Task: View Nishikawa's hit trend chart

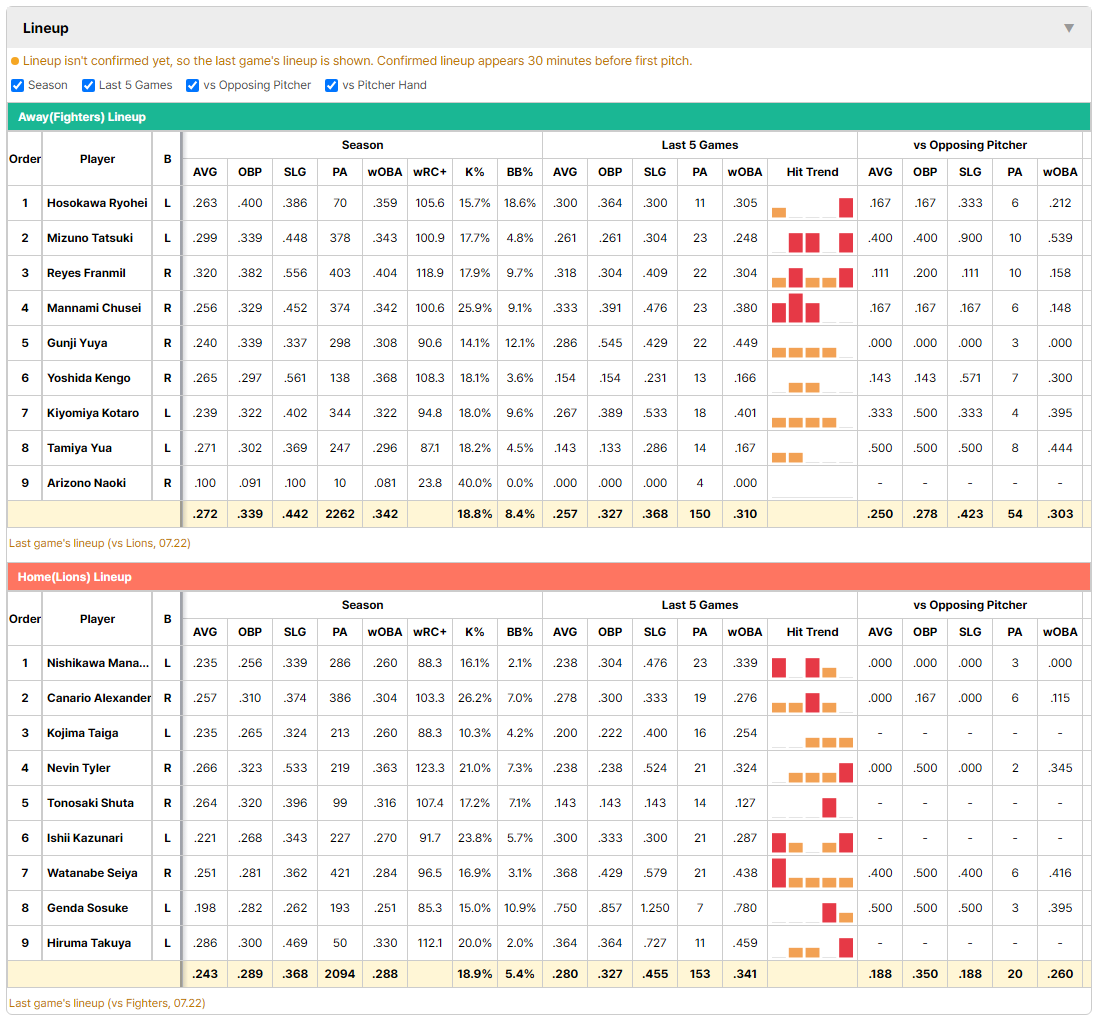Action: click(812, 663)
